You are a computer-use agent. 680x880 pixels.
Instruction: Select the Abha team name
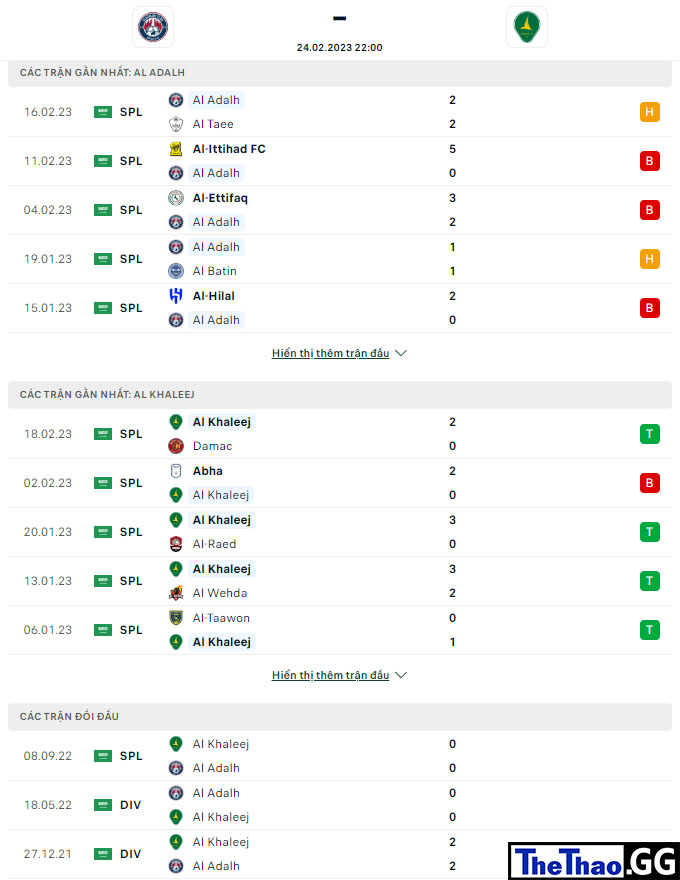[208, 471]
